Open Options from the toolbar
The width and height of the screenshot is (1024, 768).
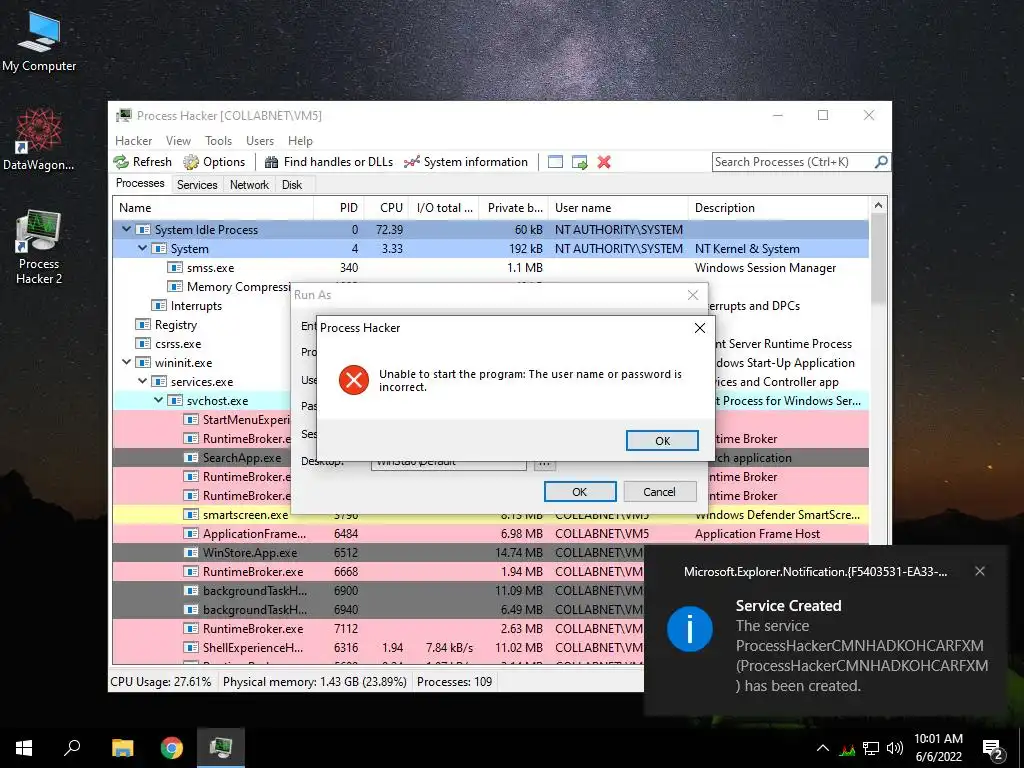(x=214, y=162)
